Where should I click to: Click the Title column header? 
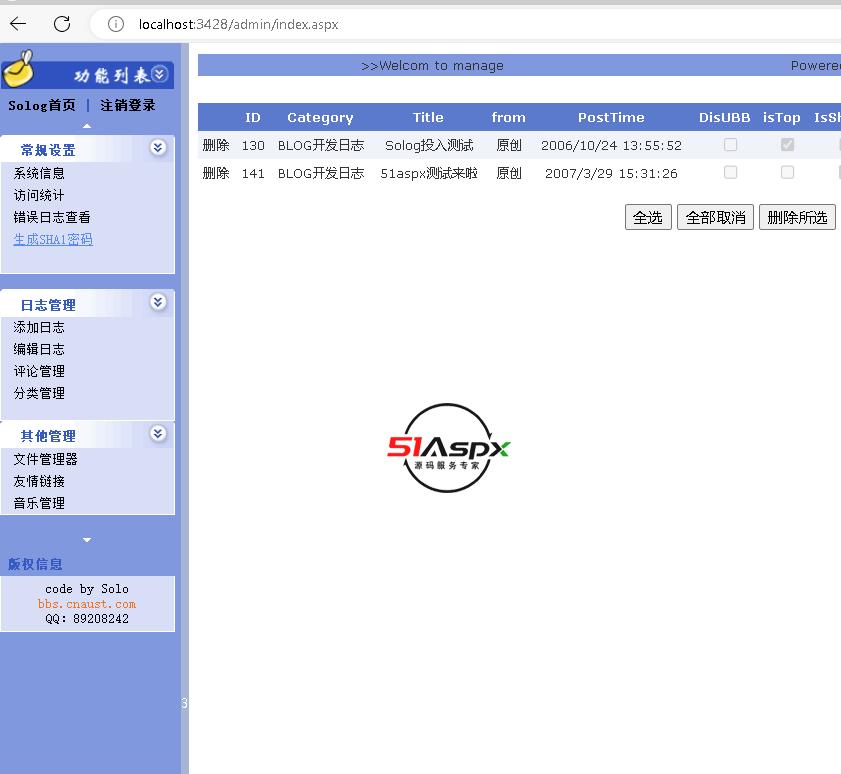pos(428,117)
